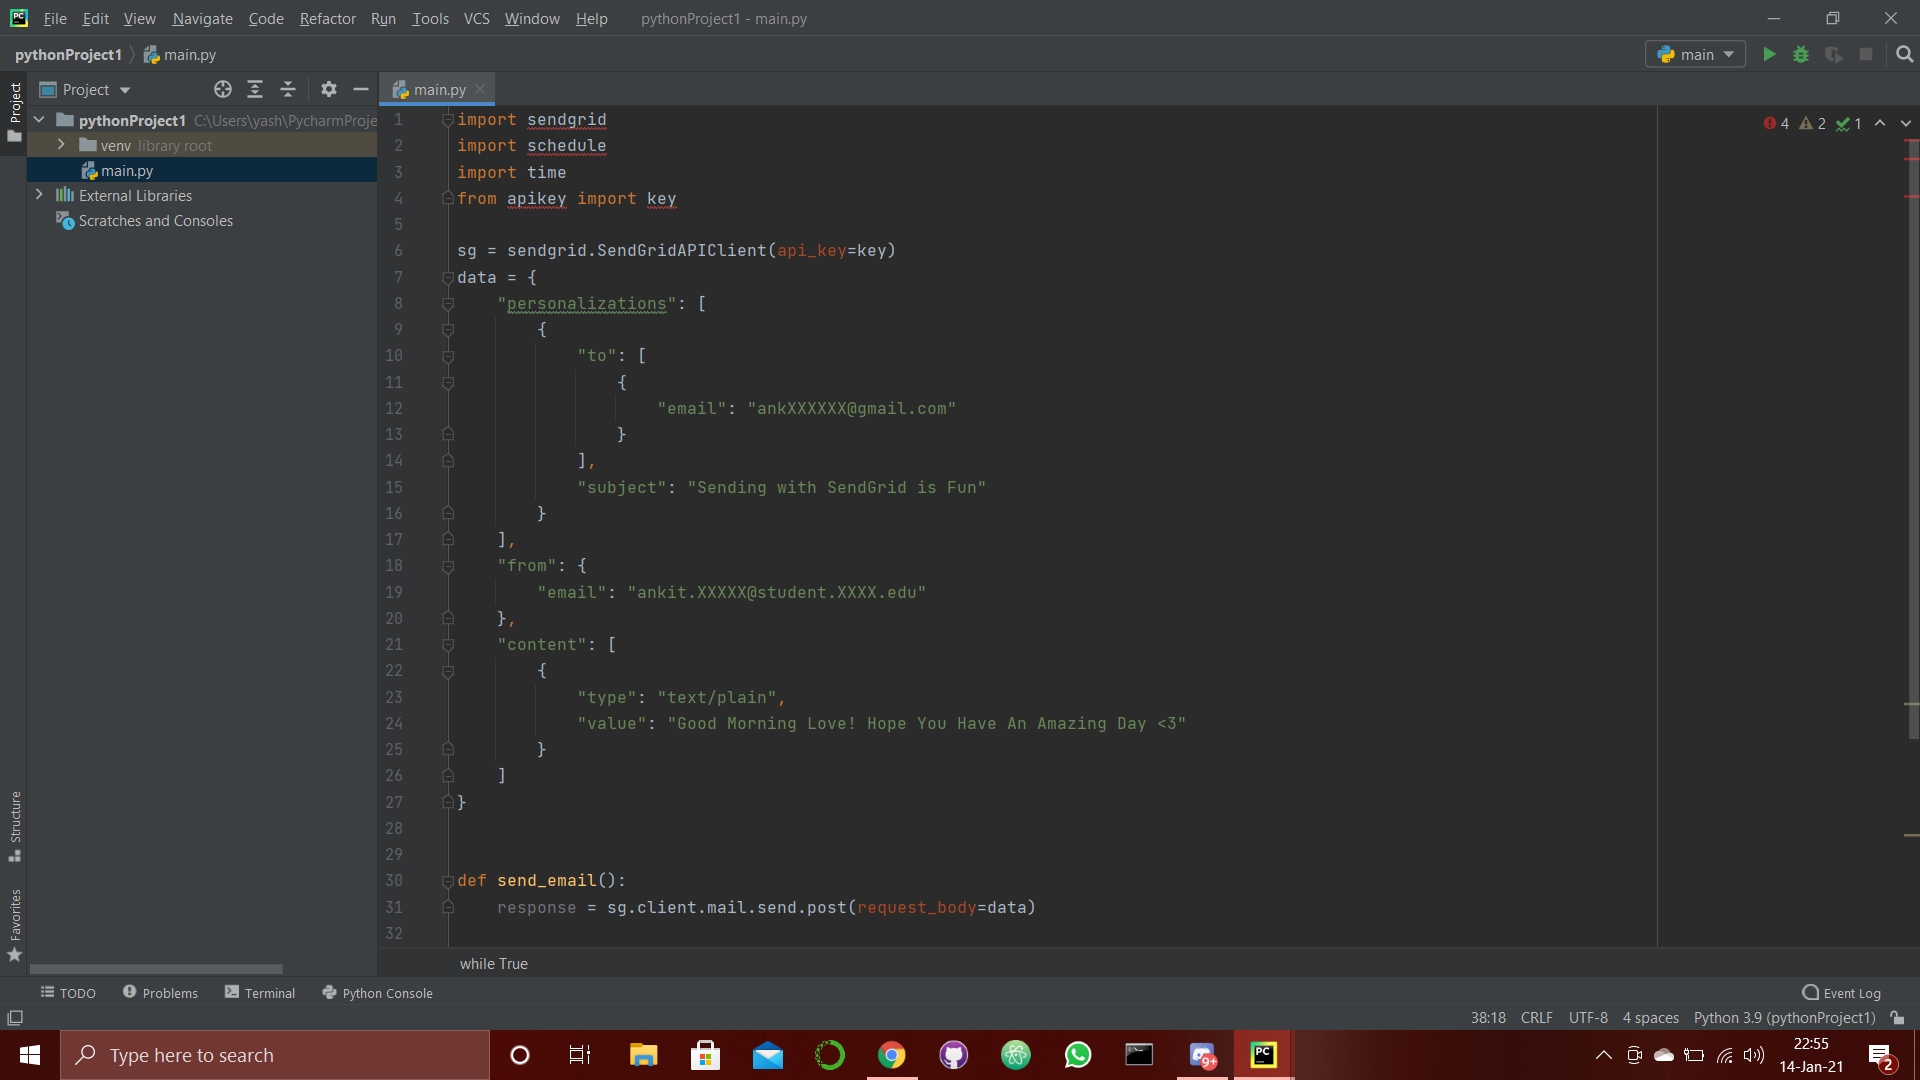Open the Refactor menu

coord(327,19)
